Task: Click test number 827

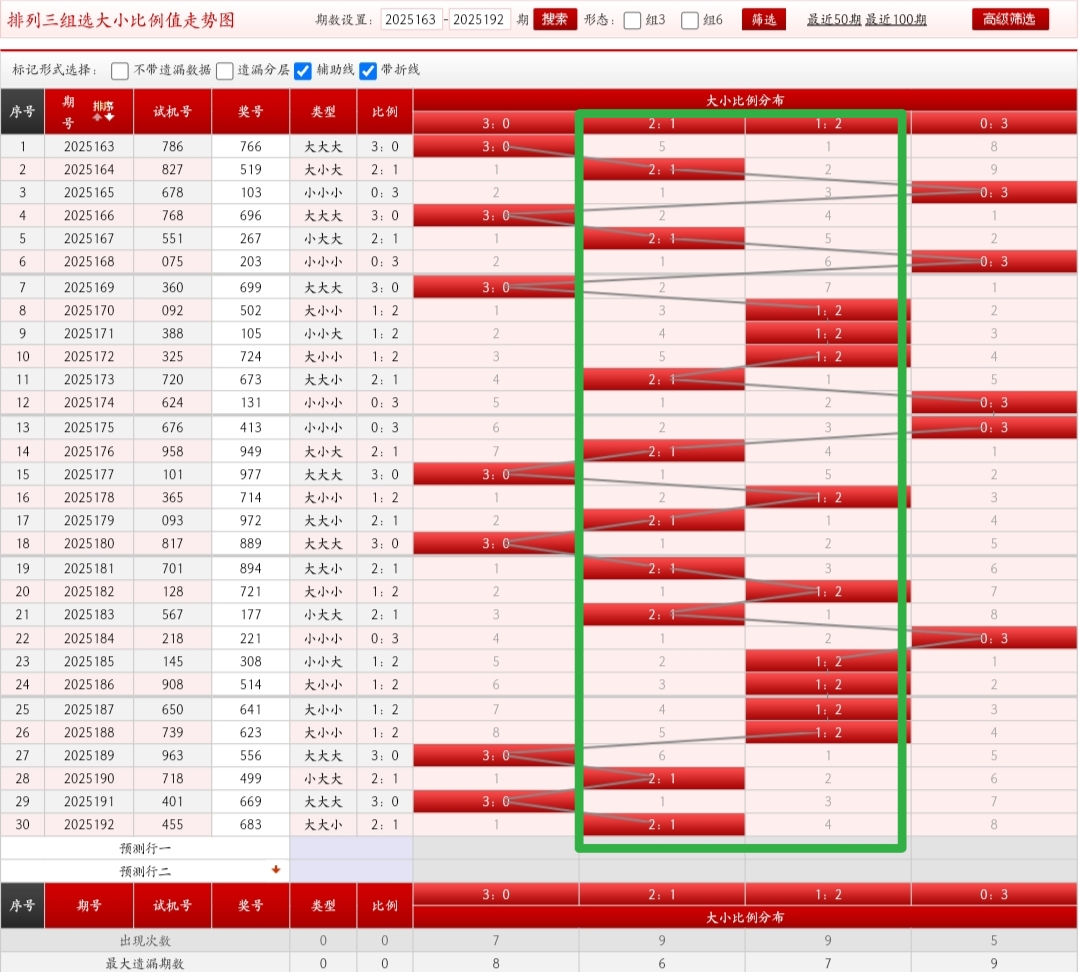Action: [172, 169]
